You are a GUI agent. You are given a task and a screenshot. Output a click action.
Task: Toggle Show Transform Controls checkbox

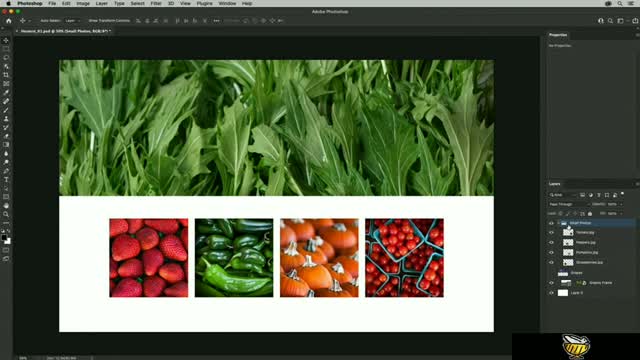[x=109, y=21]
